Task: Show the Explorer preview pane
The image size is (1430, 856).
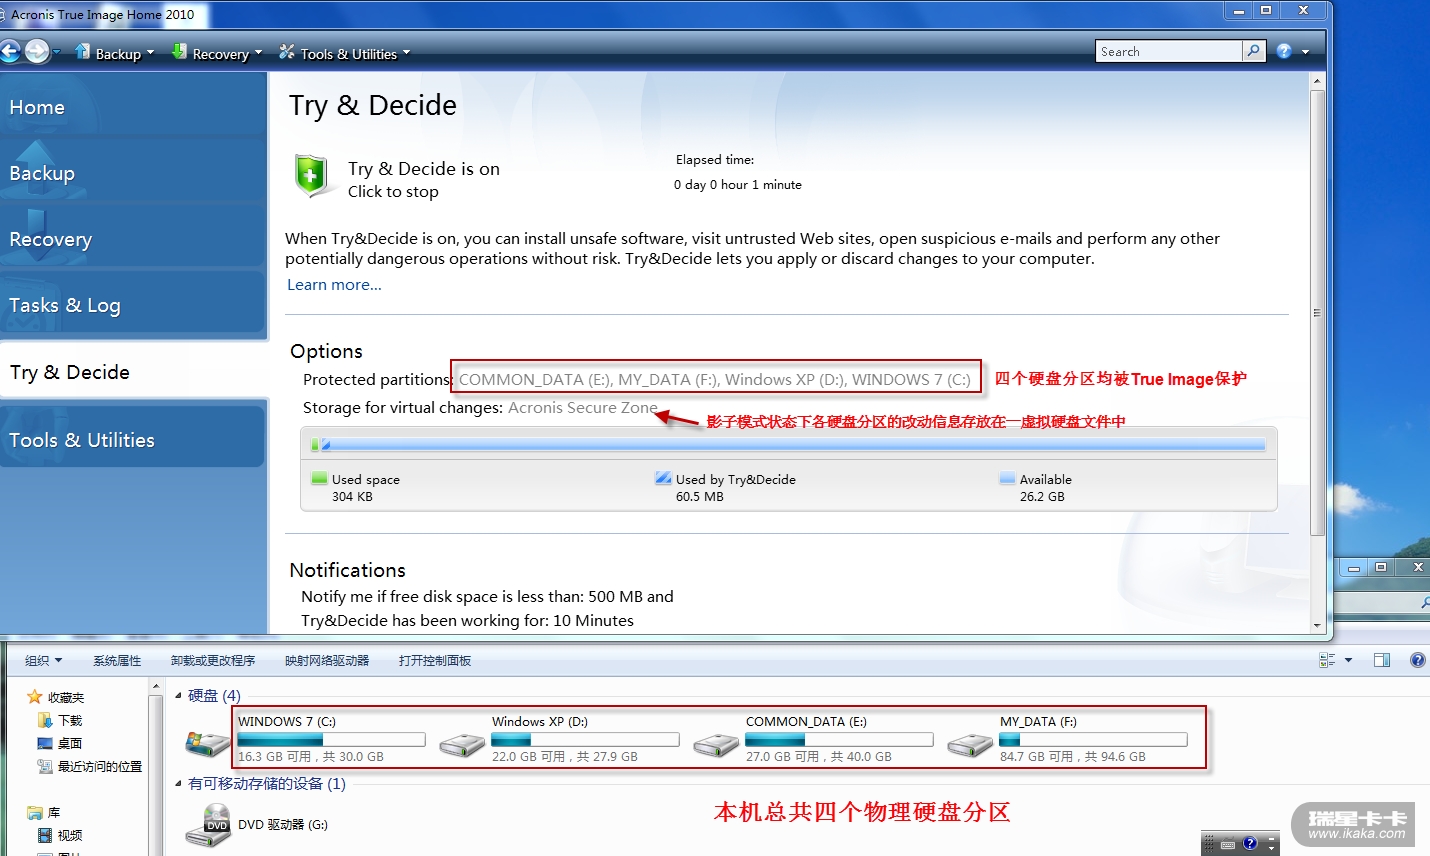Action: pyautogui.click(x=1382, y=660)
